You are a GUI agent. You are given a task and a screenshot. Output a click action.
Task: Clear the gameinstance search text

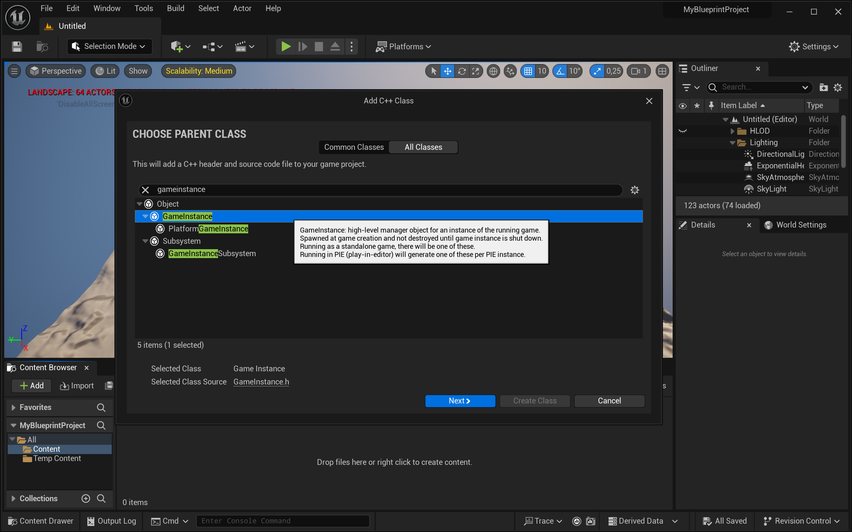click(145, 190)
